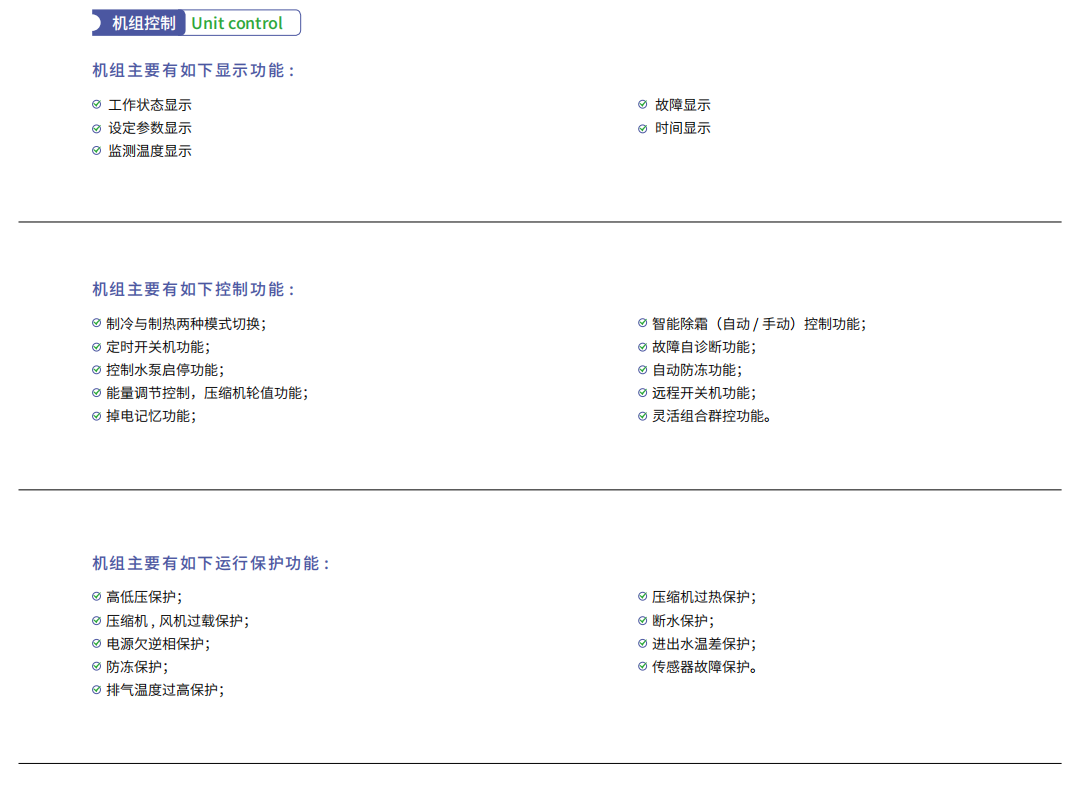Click the text 进出水温差保护

coord(703,644)
